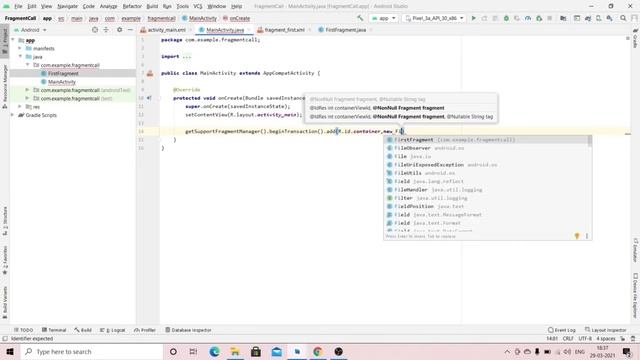Open the VCS menu
The width and height of the screenshot is (640, 360).
198,6
